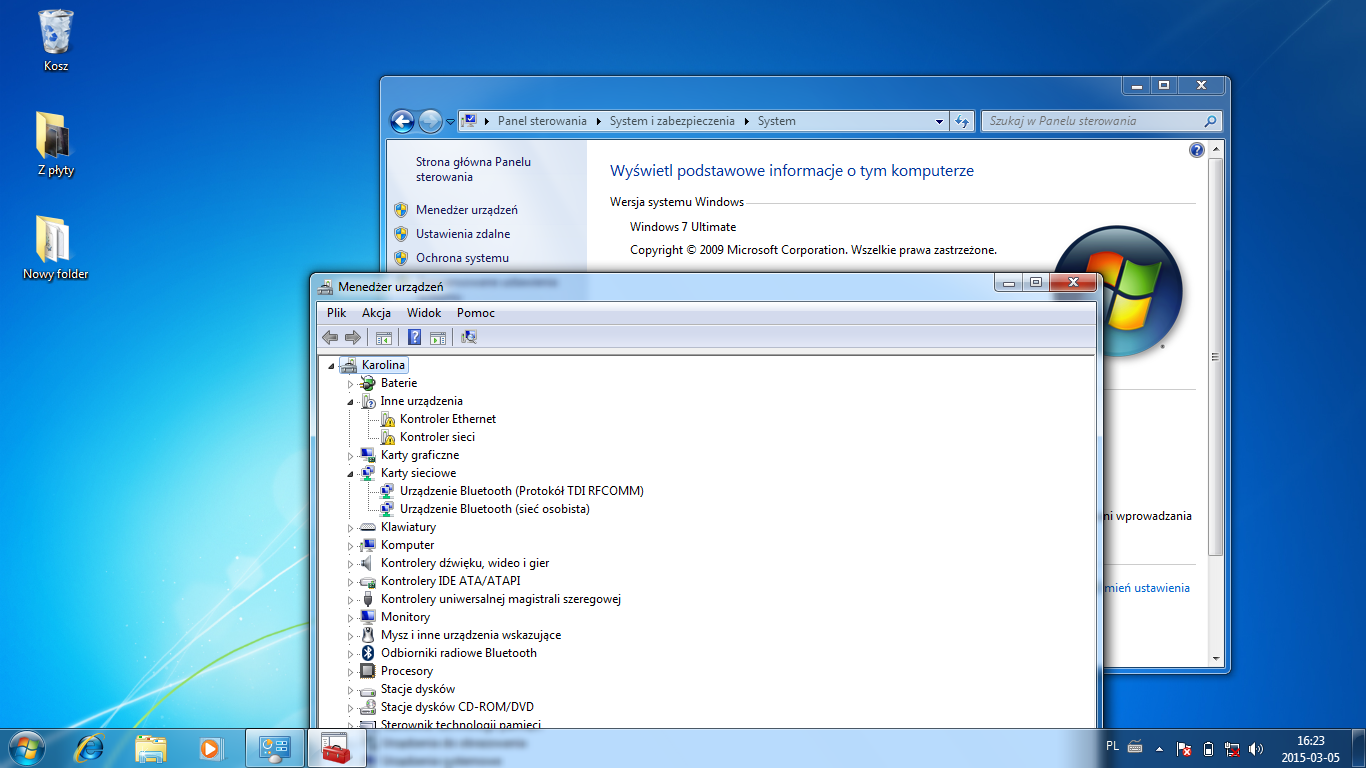Viewport: 1366px width, 768px height.
Task: Open Windows Explorer from taskbar
Action: pos(151,748)
